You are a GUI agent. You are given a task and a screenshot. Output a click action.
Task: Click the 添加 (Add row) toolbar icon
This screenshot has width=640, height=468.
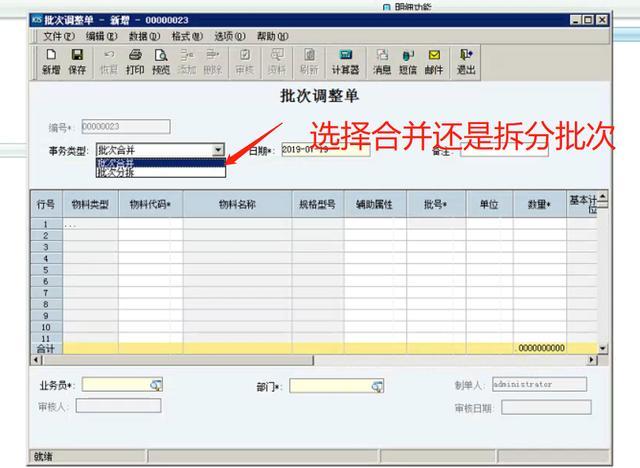187,62
